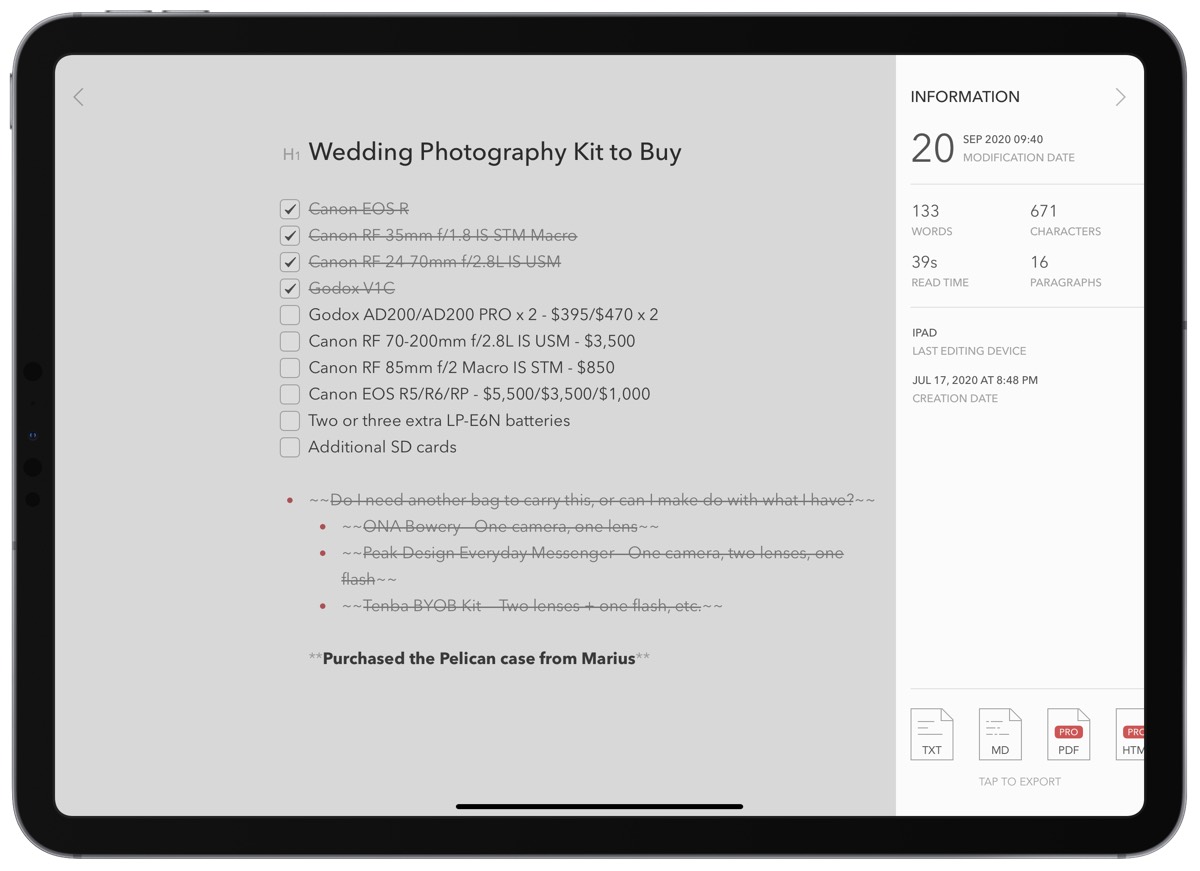Image resolution: width=1200 pixels, height=871 pixels.
Task: Click Two or three extra LP-E6N batteries
Action: 439,421
